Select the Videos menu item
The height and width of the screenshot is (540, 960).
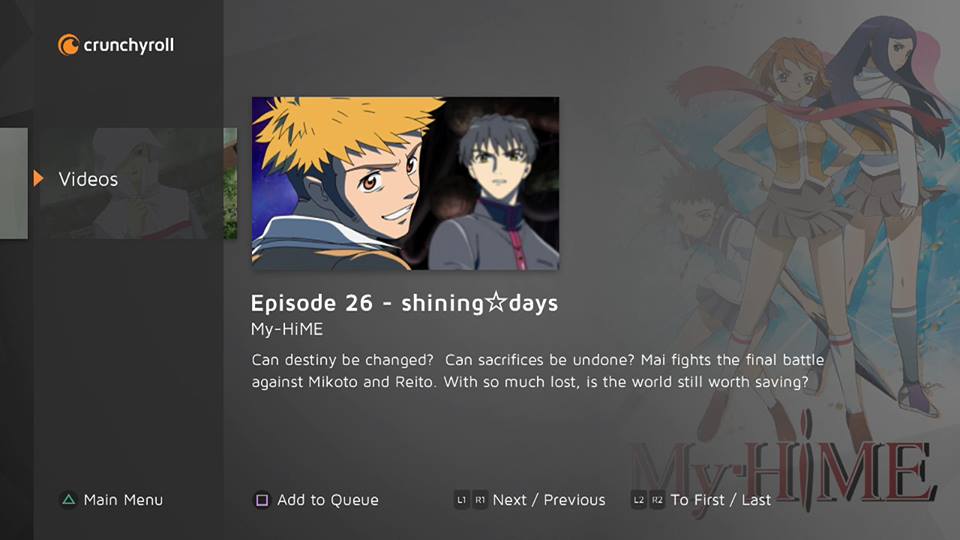click(x=88, y=179)
